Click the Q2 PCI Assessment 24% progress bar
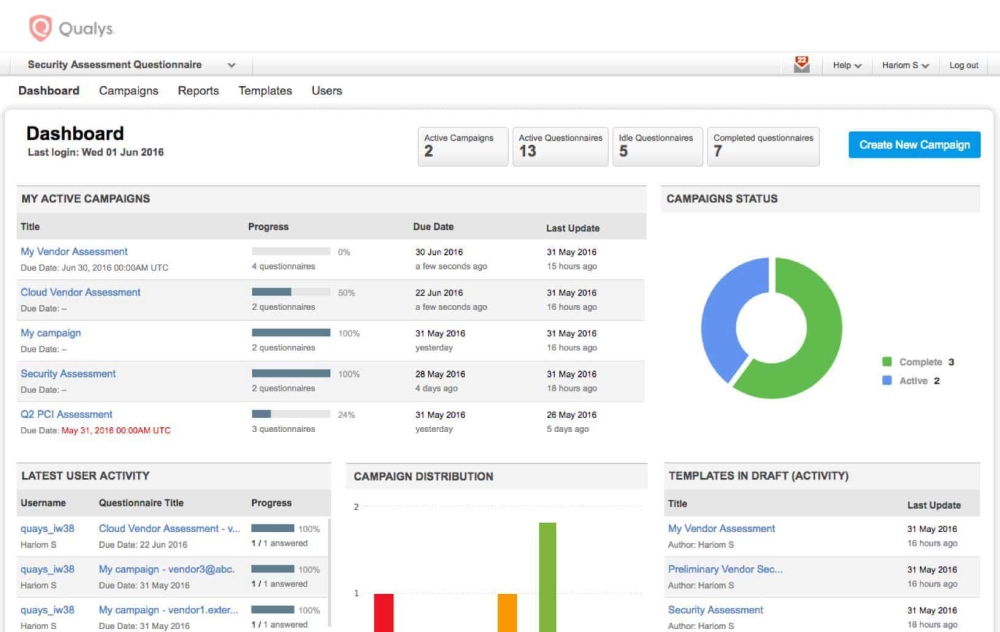This screenshot has width=1000, height=632. point(291,415)
